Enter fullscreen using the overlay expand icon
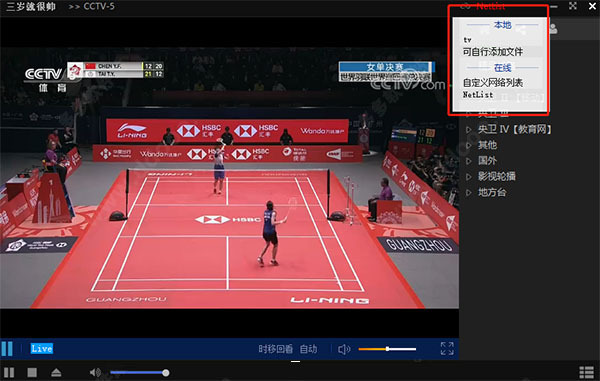 tap(447, 348)
